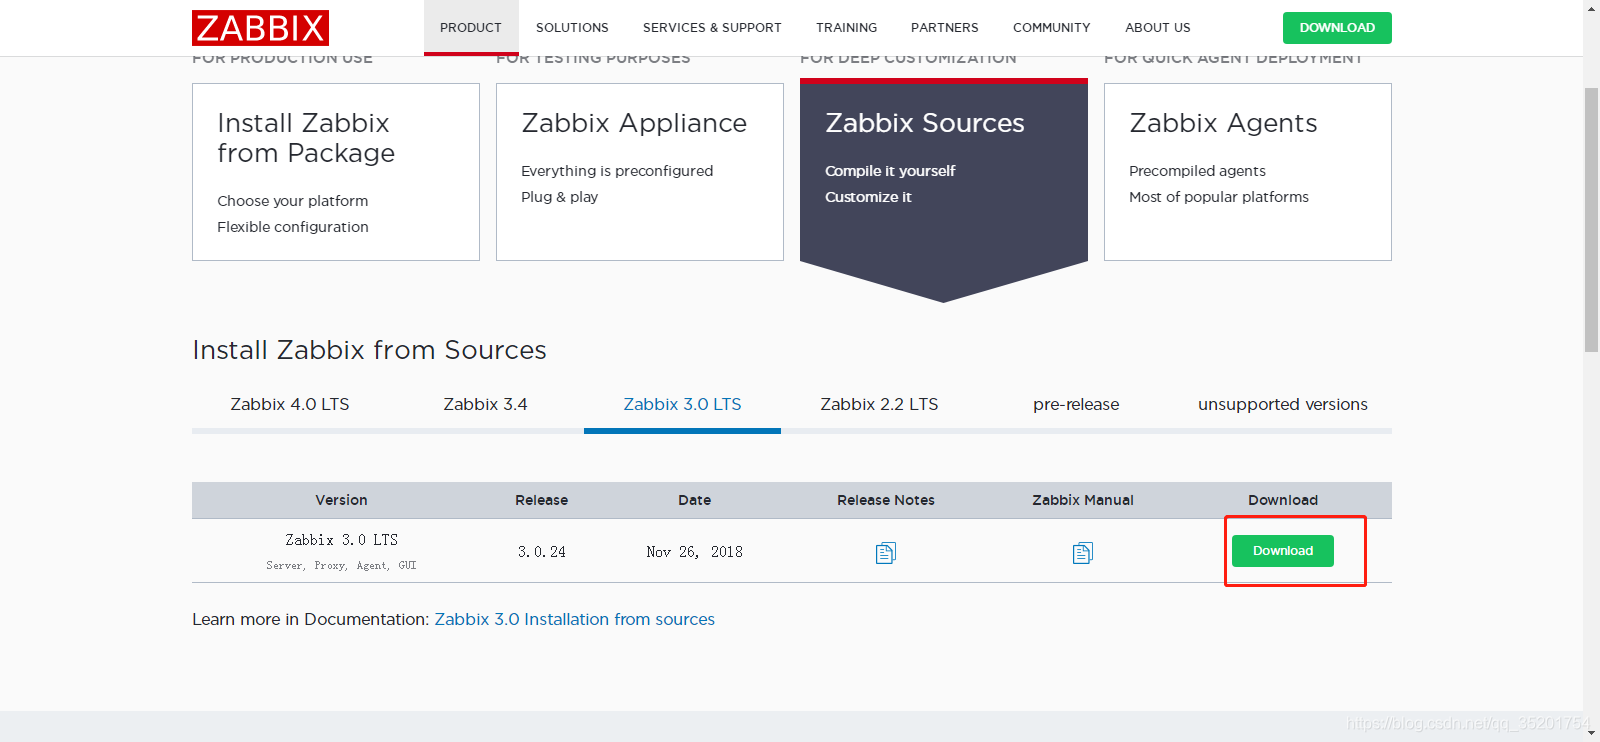
Task: Open the SOLUTIONS menu
Action: pyautogui.click(x=572, y=28)
